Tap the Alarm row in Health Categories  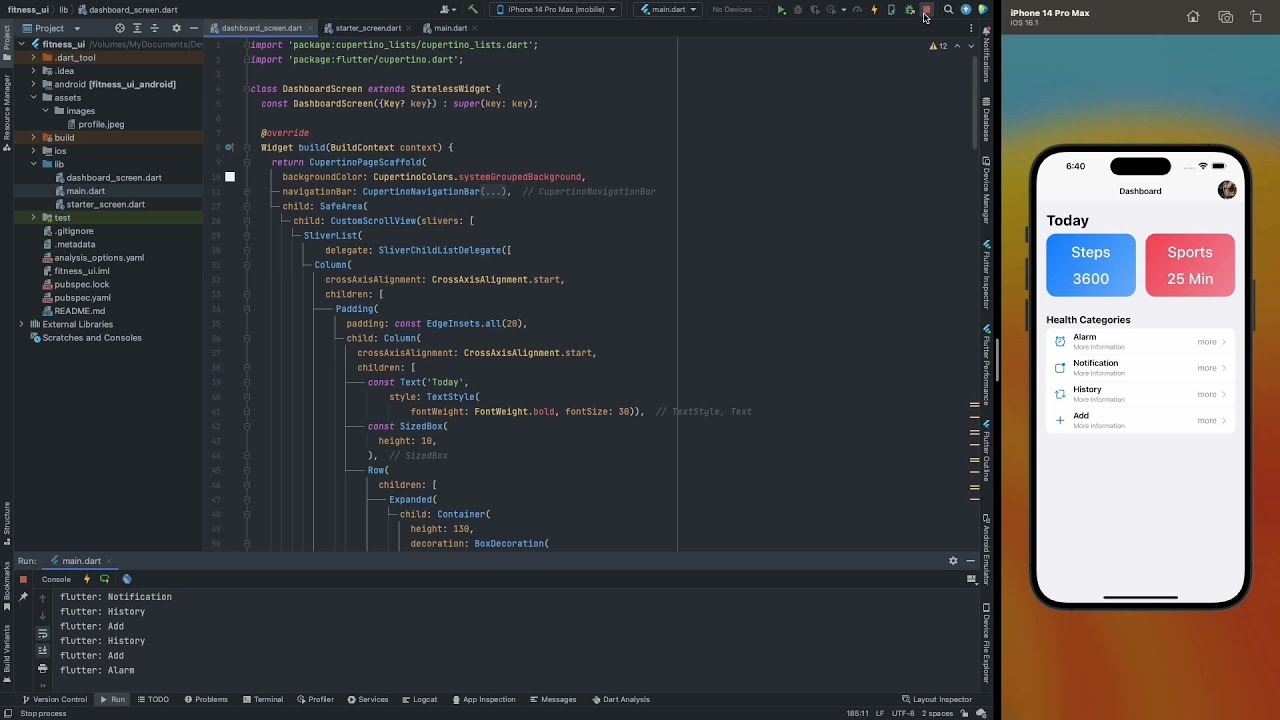pos(1140,341)
